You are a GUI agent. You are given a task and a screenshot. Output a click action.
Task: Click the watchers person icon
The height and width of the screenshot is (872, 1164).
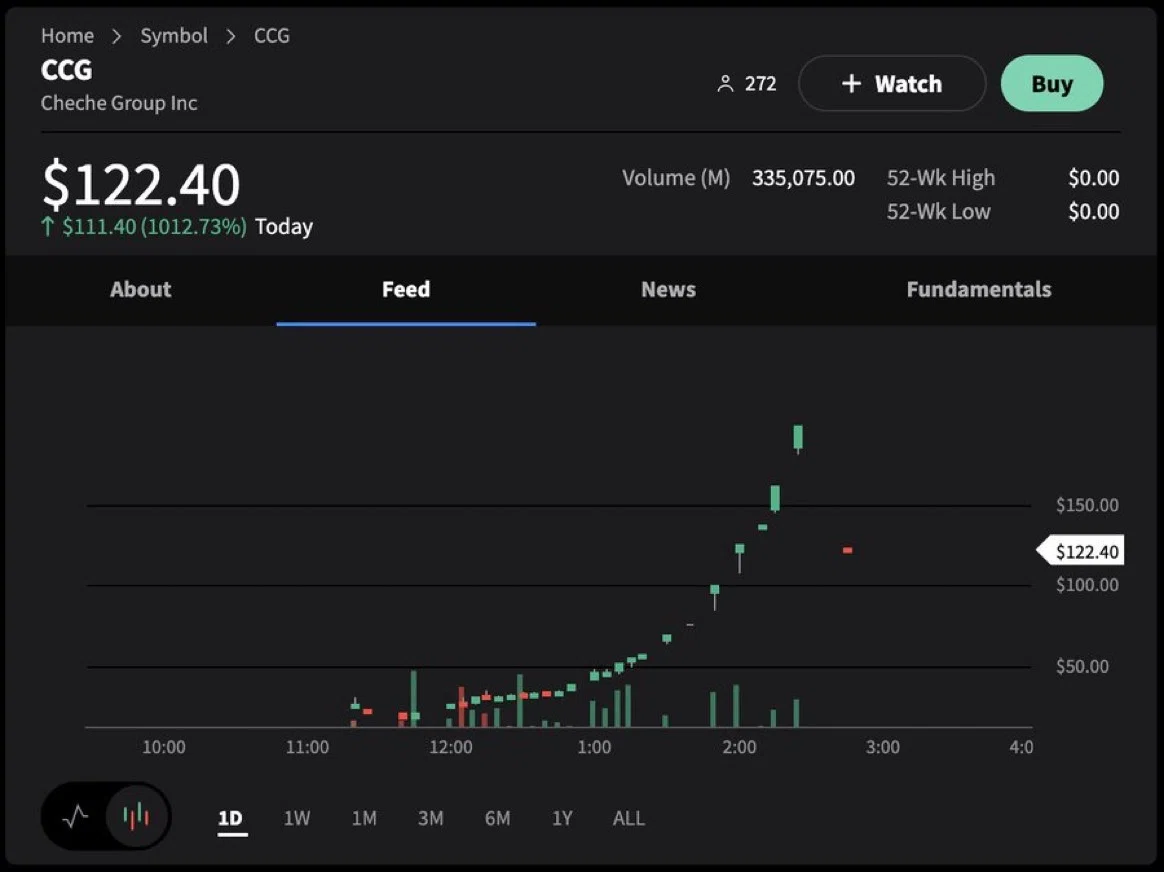pyautogui.click(x=725, y=84)
